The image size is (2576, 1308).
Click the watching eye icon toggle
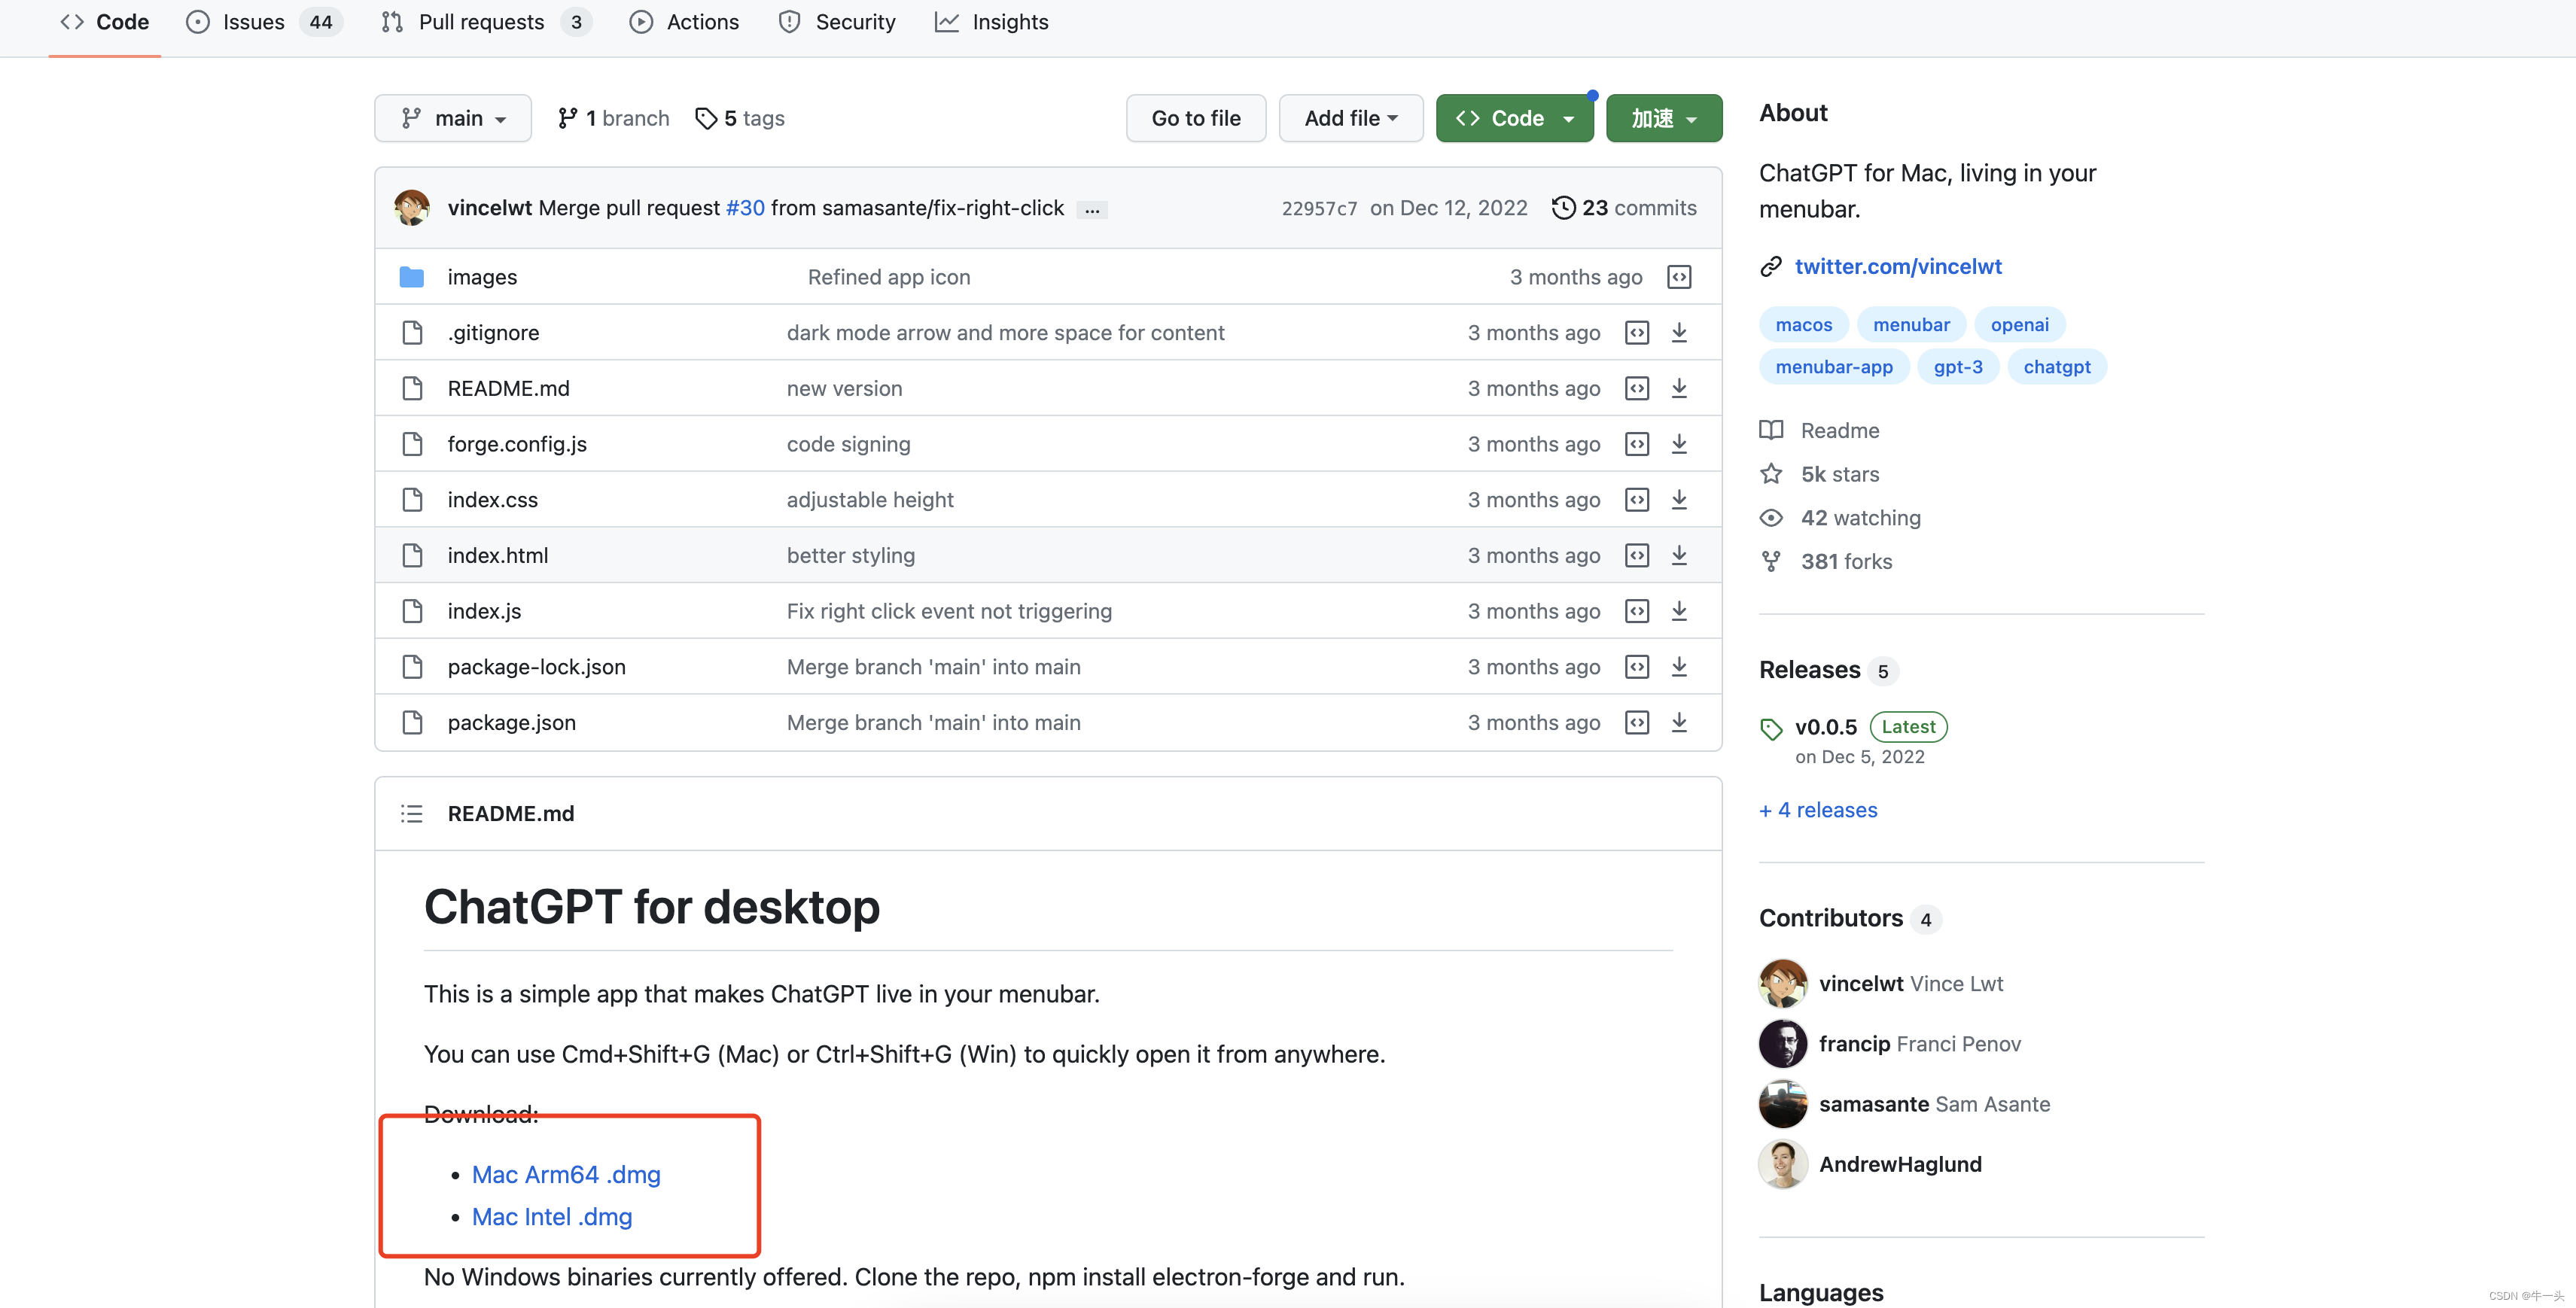(1772, 517)
